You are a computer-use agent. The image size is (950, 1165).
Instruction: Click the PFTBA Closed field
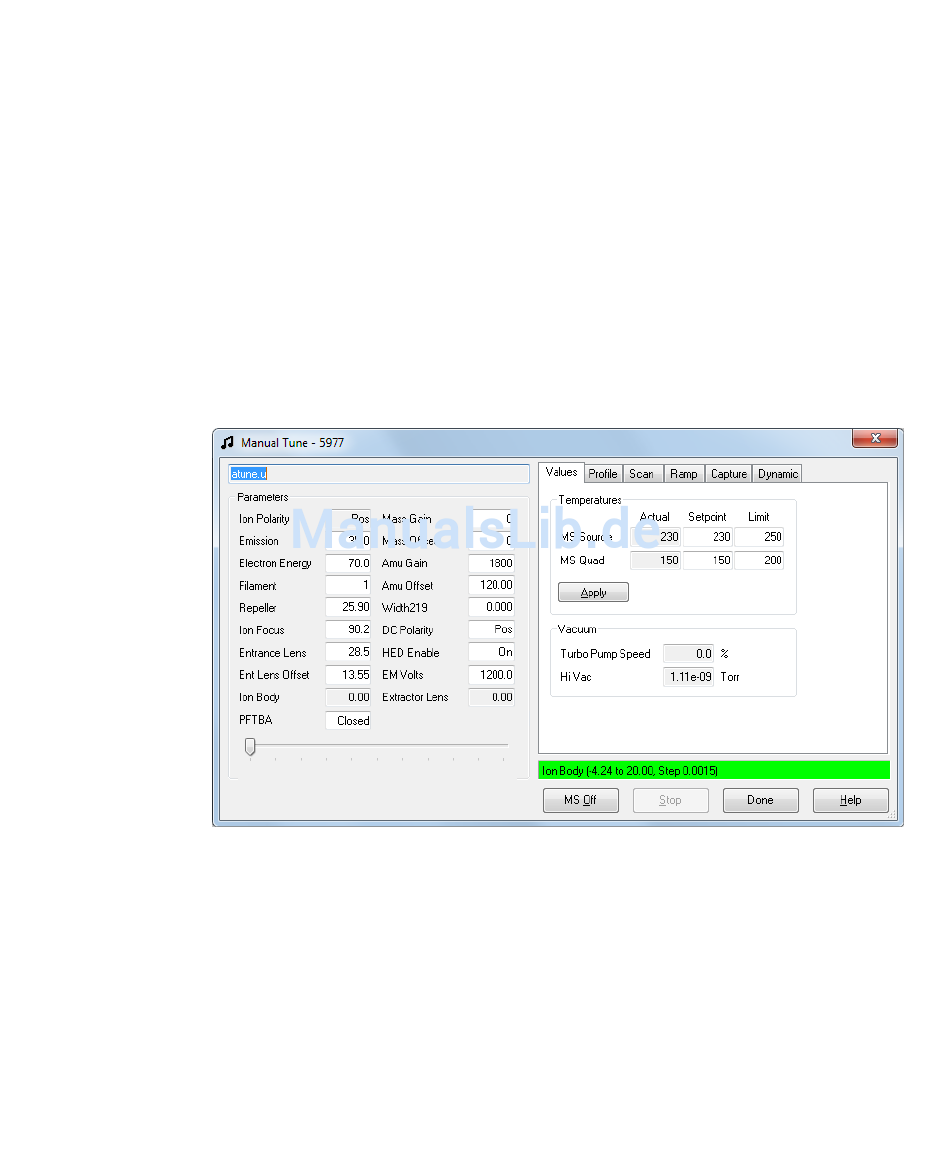(x=348, y=721)
